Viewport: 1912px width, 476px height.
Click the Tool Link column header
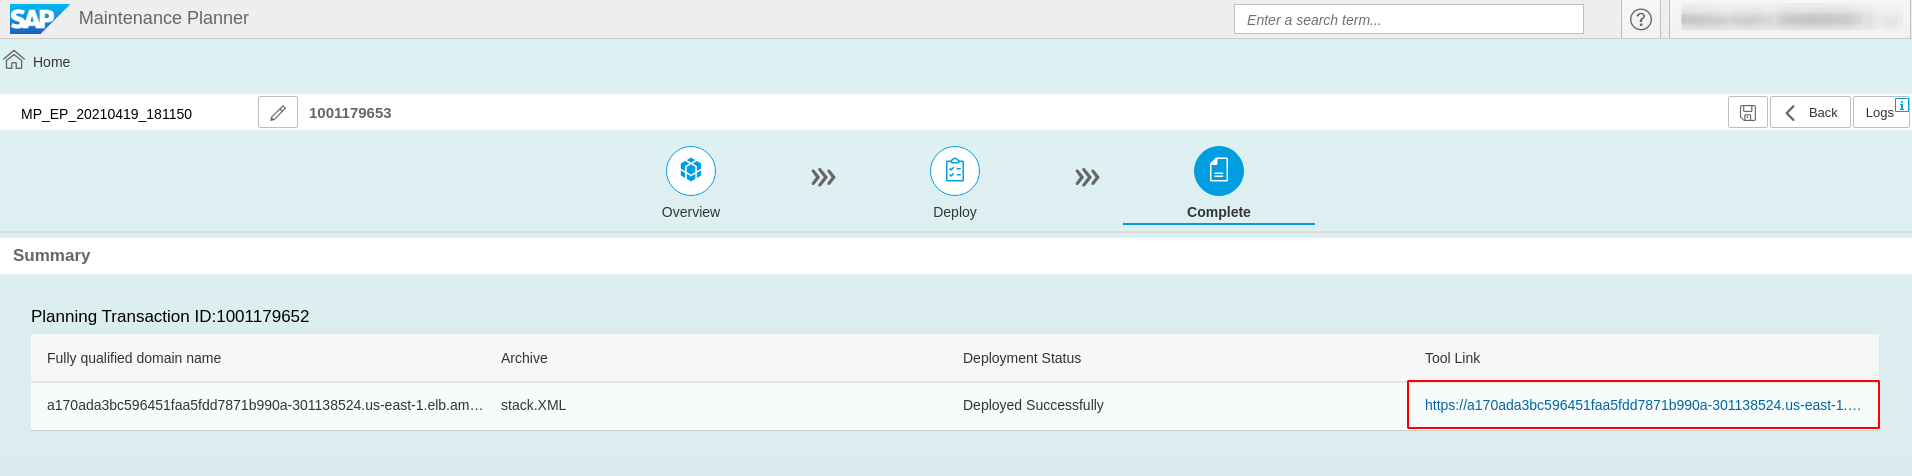(x=1452, y=358)
